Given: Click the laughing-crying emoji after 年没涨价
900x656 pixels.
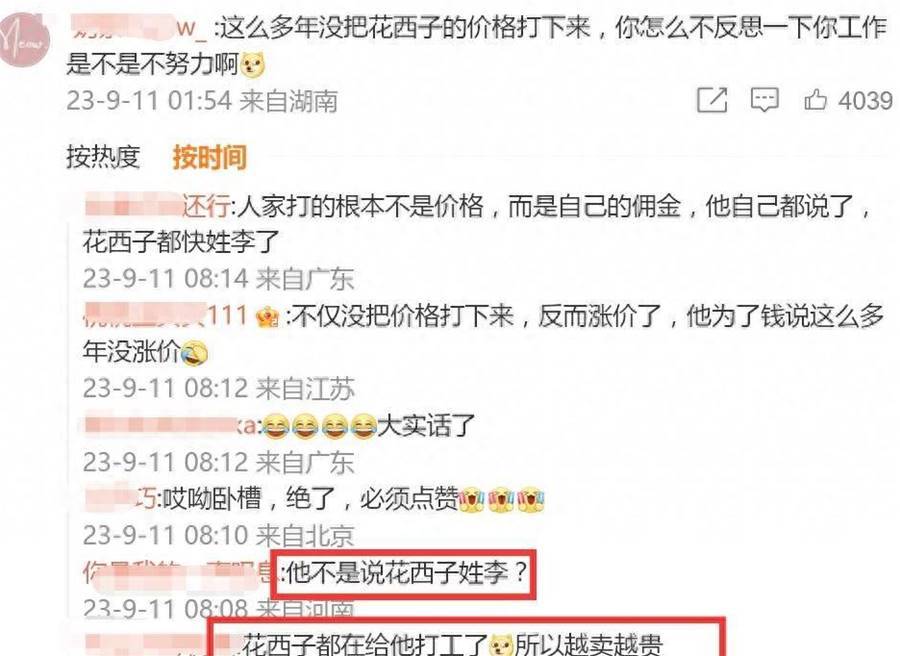Looking at the screenshot, I should point(193,352).
